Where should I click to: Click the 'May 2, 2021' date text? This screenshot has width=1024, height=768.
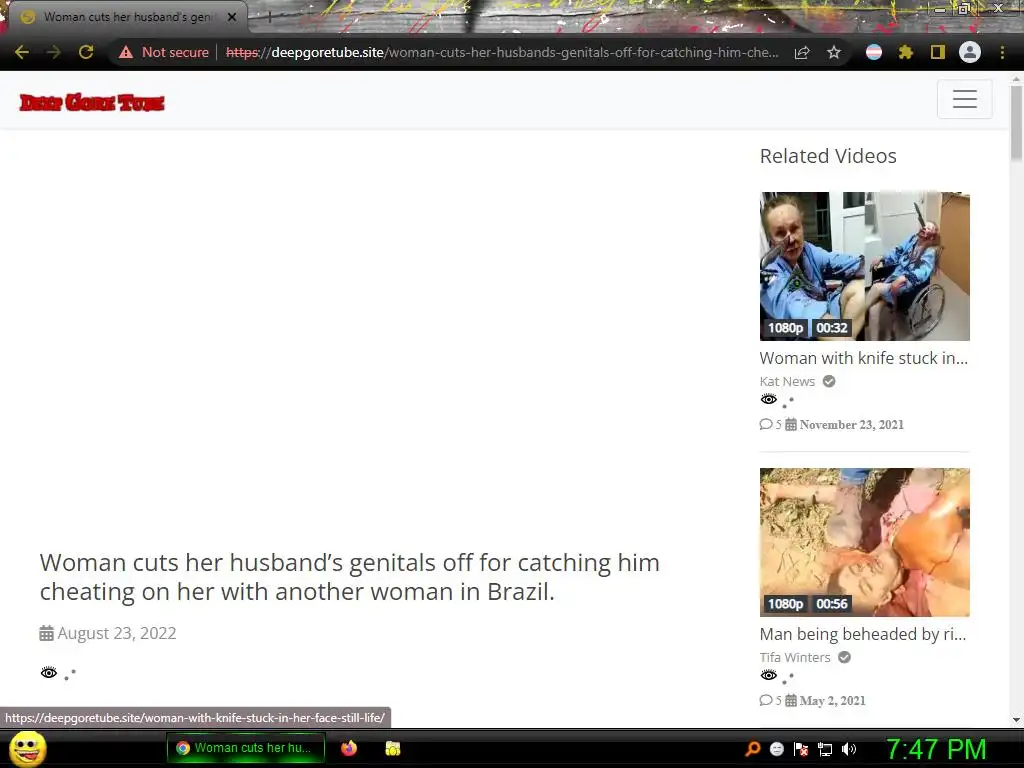point(833,701)
